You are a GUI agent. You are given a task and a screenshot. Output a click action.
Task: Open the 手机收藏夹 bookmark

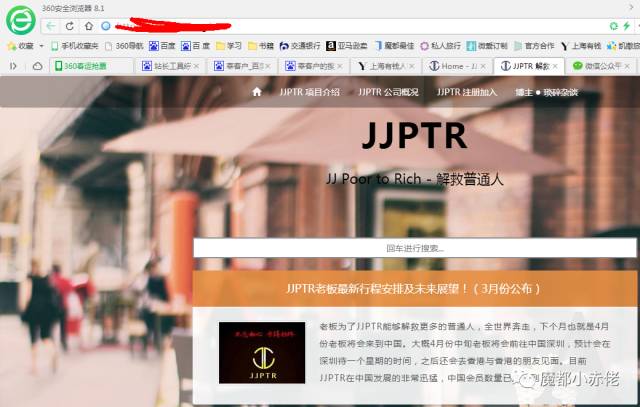point(75,46)
